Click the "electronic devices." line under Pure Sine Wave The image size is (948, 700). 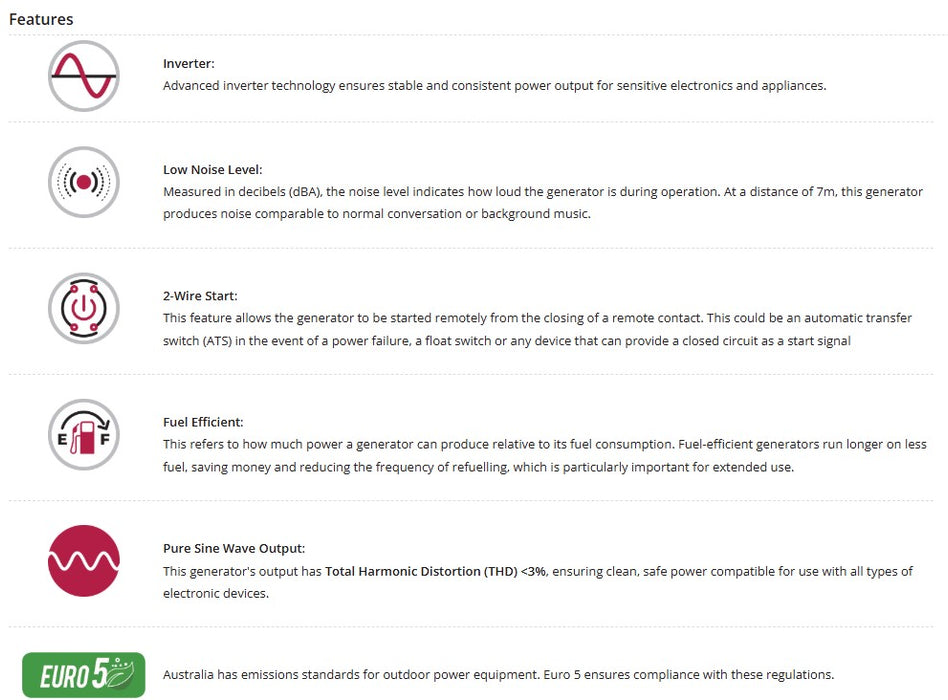[x=214, y=593]
